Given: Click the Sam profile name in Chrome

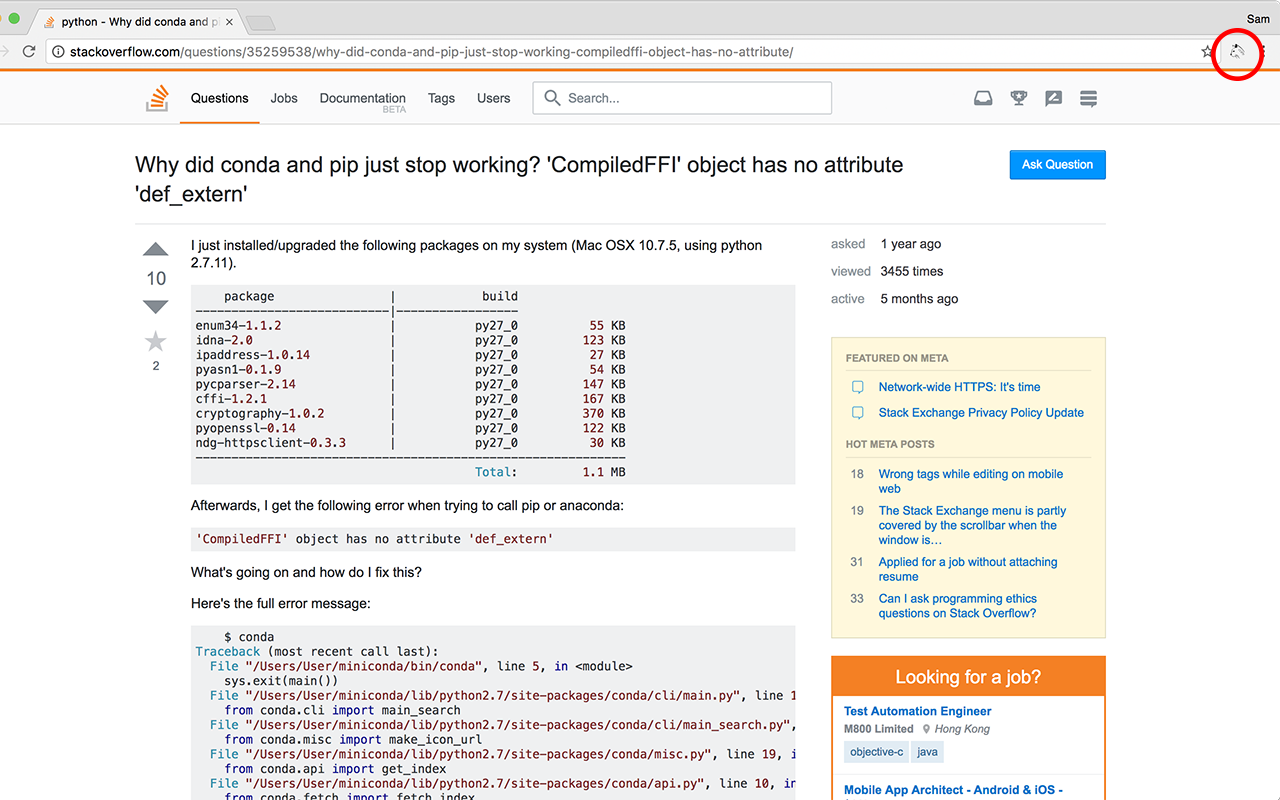Looking at the screenshot, I should pos(1258,19).
